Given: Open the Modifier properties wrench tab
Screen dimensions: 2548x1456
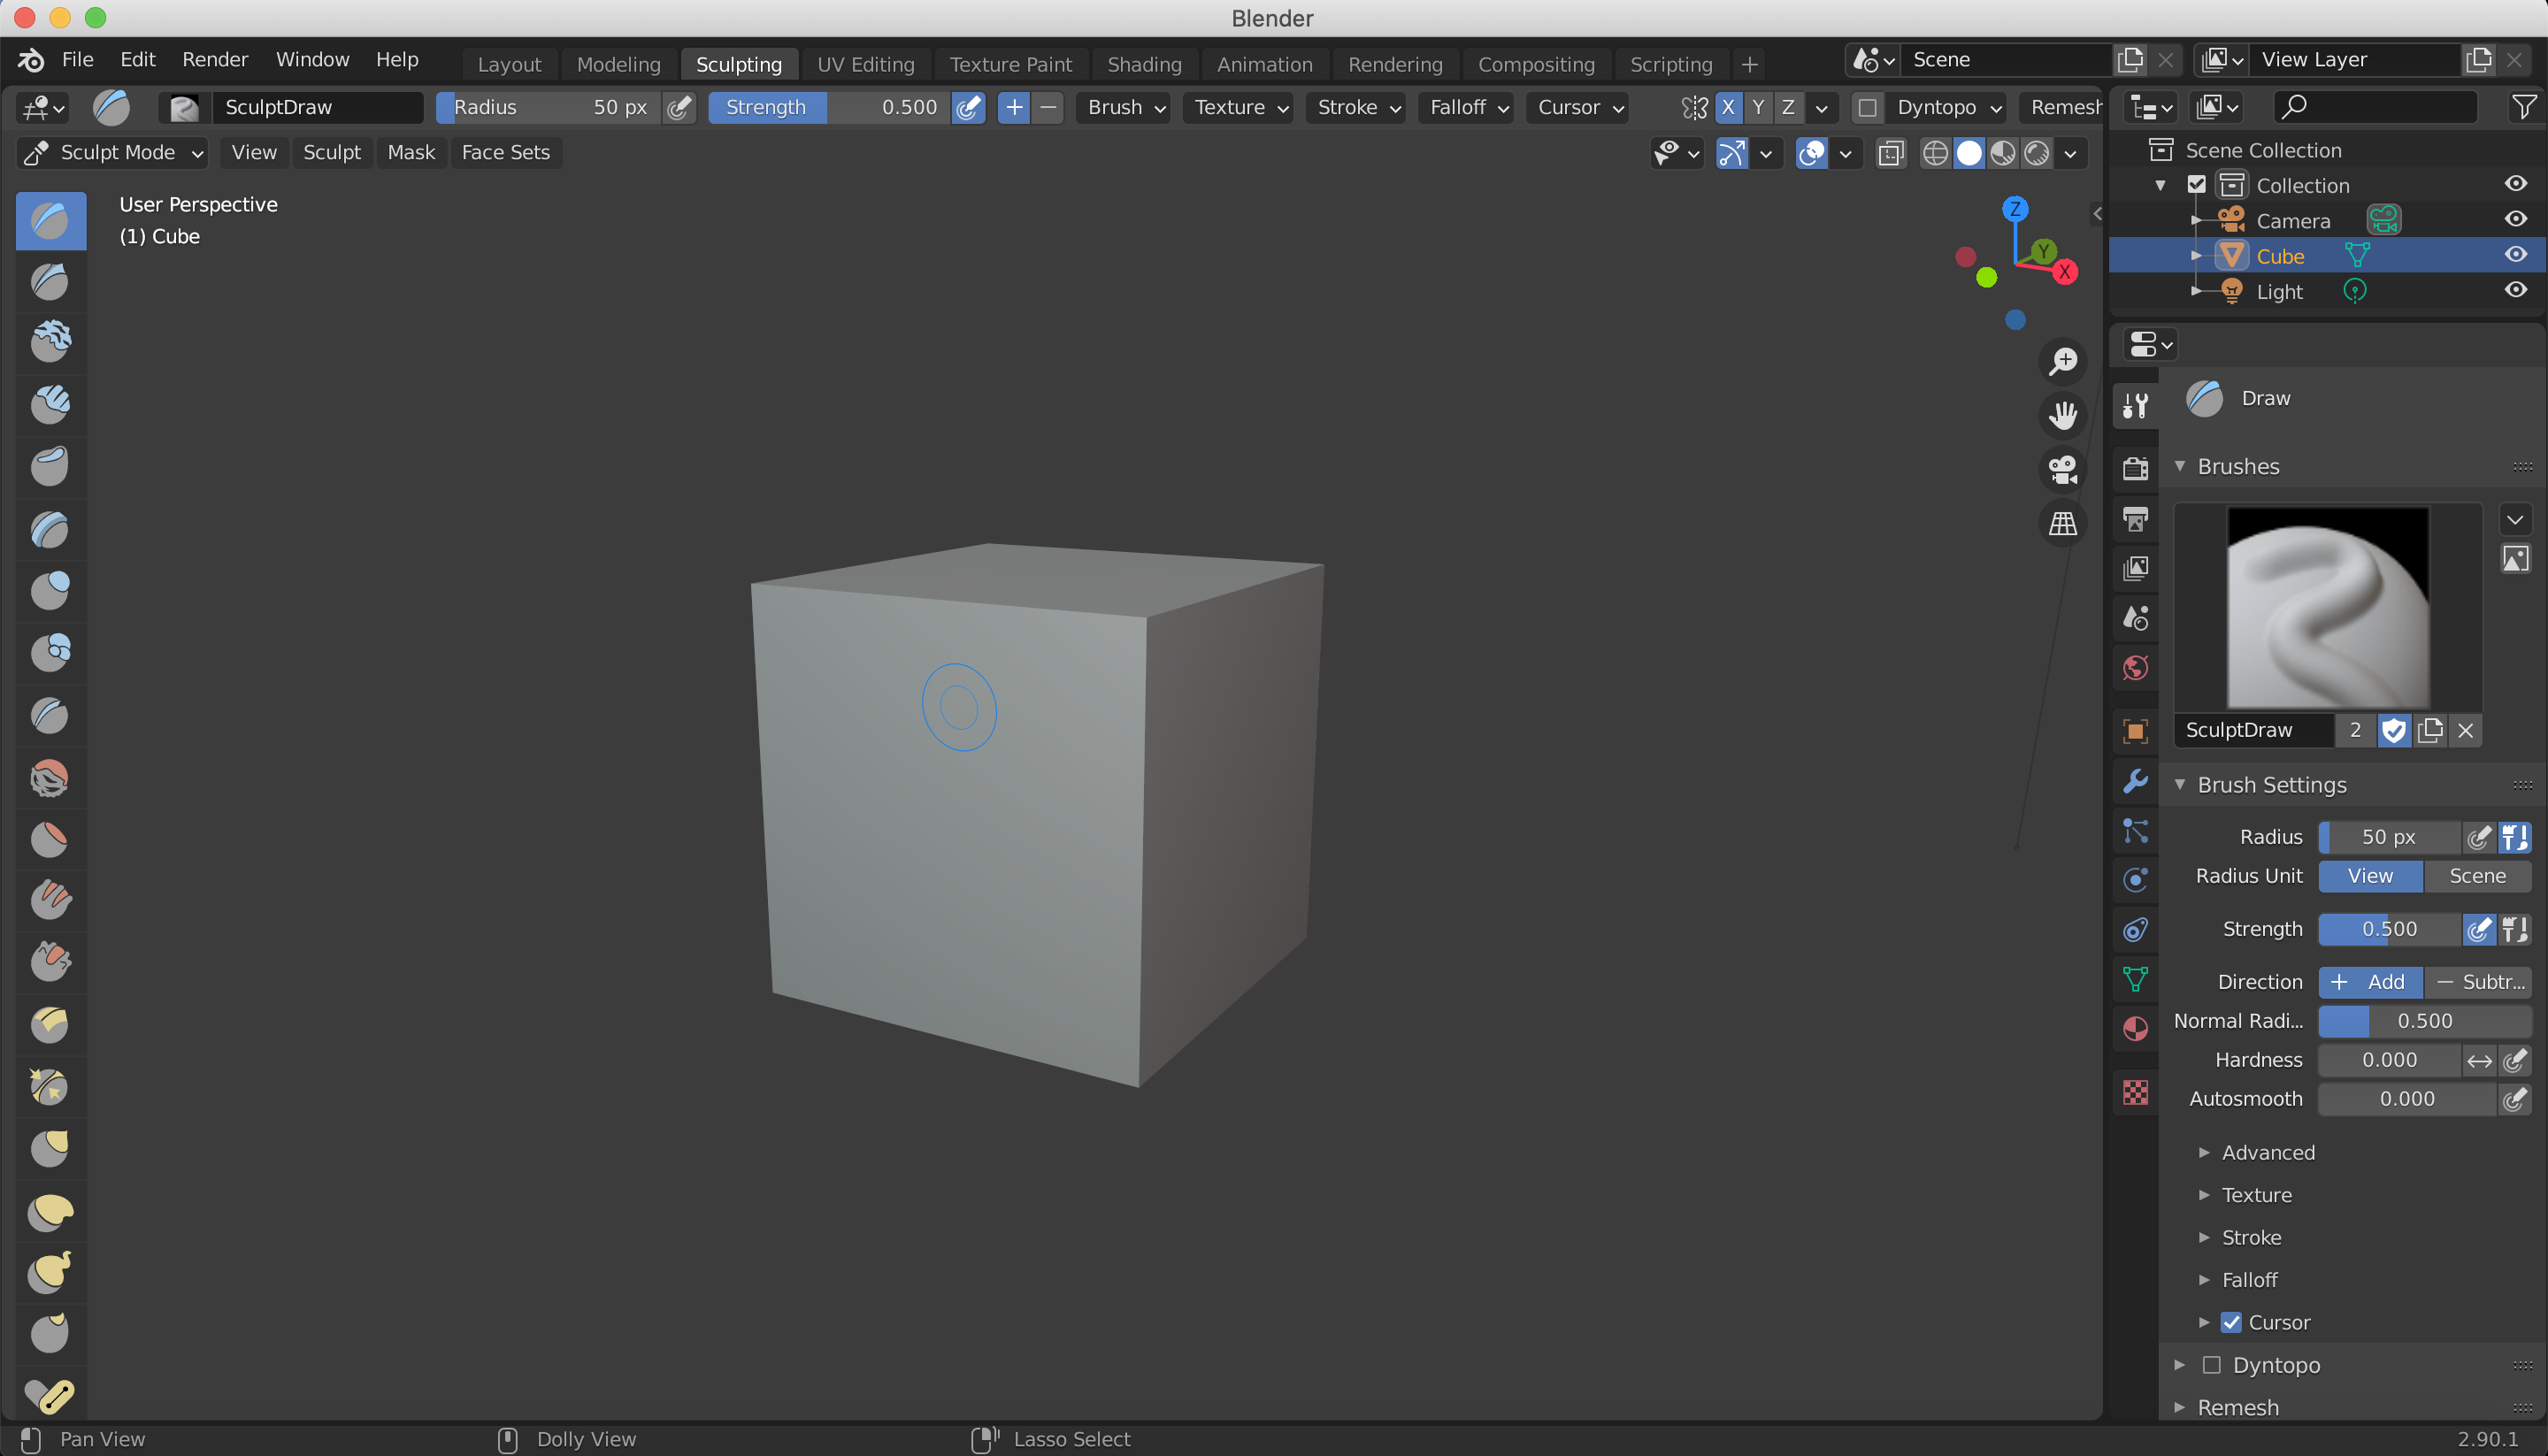Looking at the screenshot, I should (2135, 781).
